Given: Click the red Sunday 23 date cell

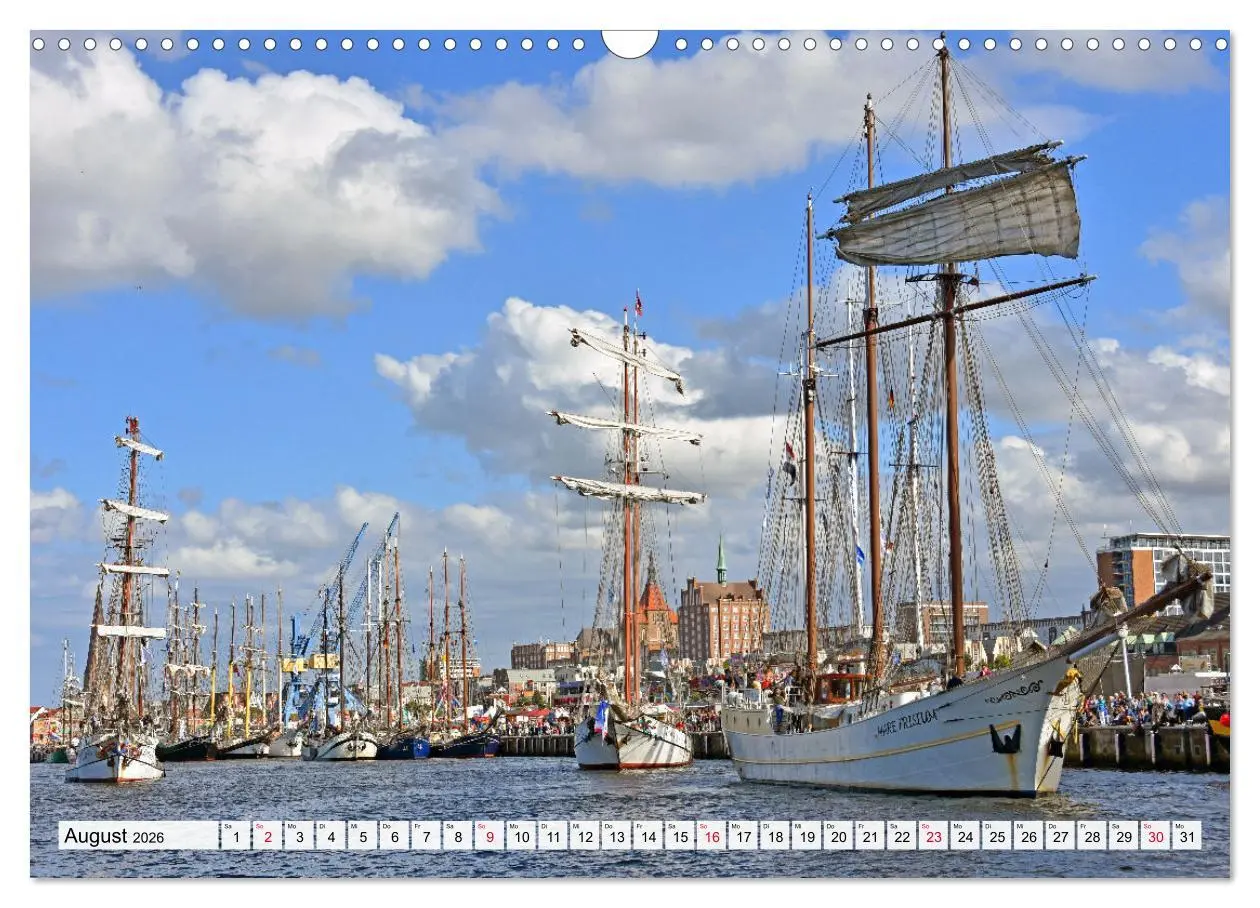Looking at the screenshot, I should pyautogui.click(x=933, y=836).
